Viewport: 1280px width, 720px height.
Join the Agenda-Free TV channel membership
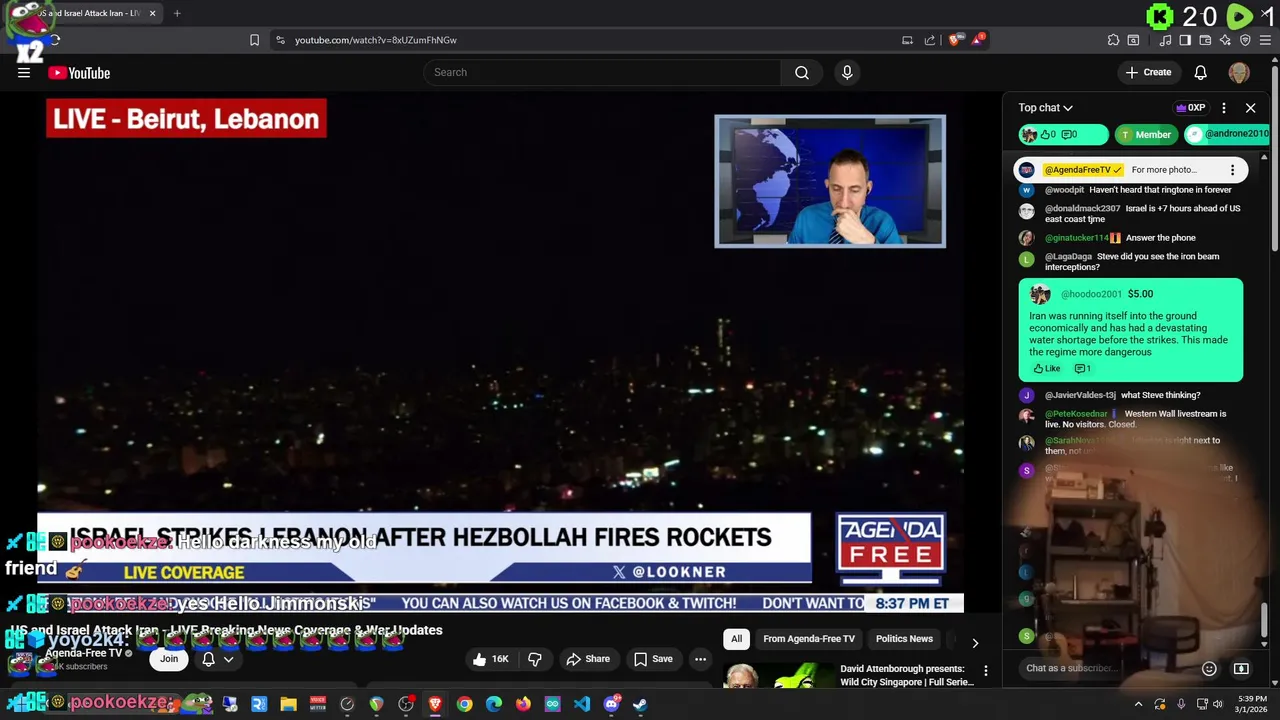pos(169,659)
